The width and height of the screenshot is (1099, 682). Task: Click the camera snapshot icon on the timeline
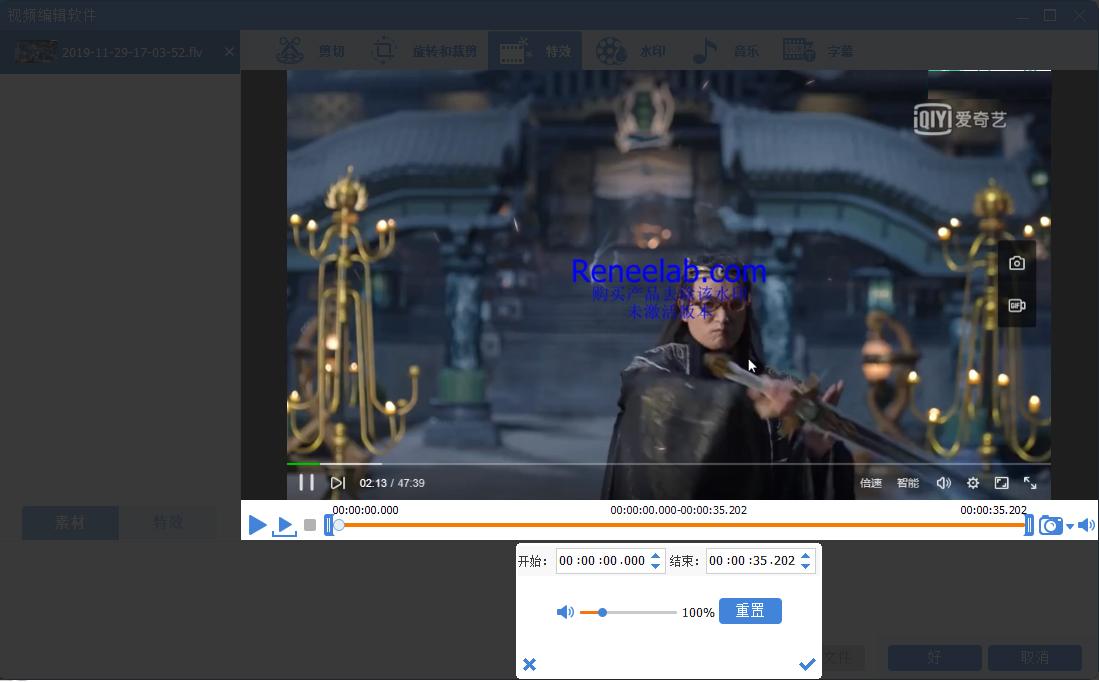point(1050,525)
